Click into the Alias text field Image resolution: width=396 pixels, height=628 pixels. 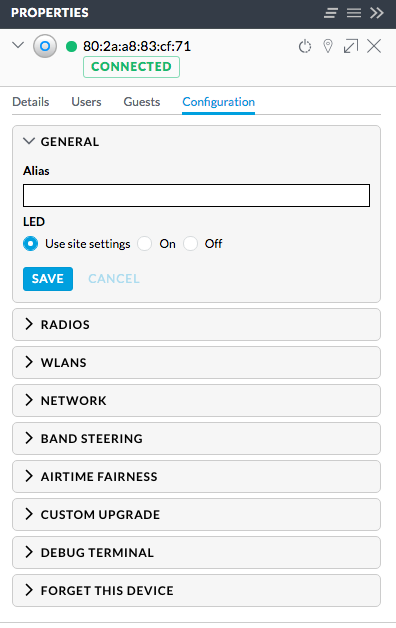(196, 195)
